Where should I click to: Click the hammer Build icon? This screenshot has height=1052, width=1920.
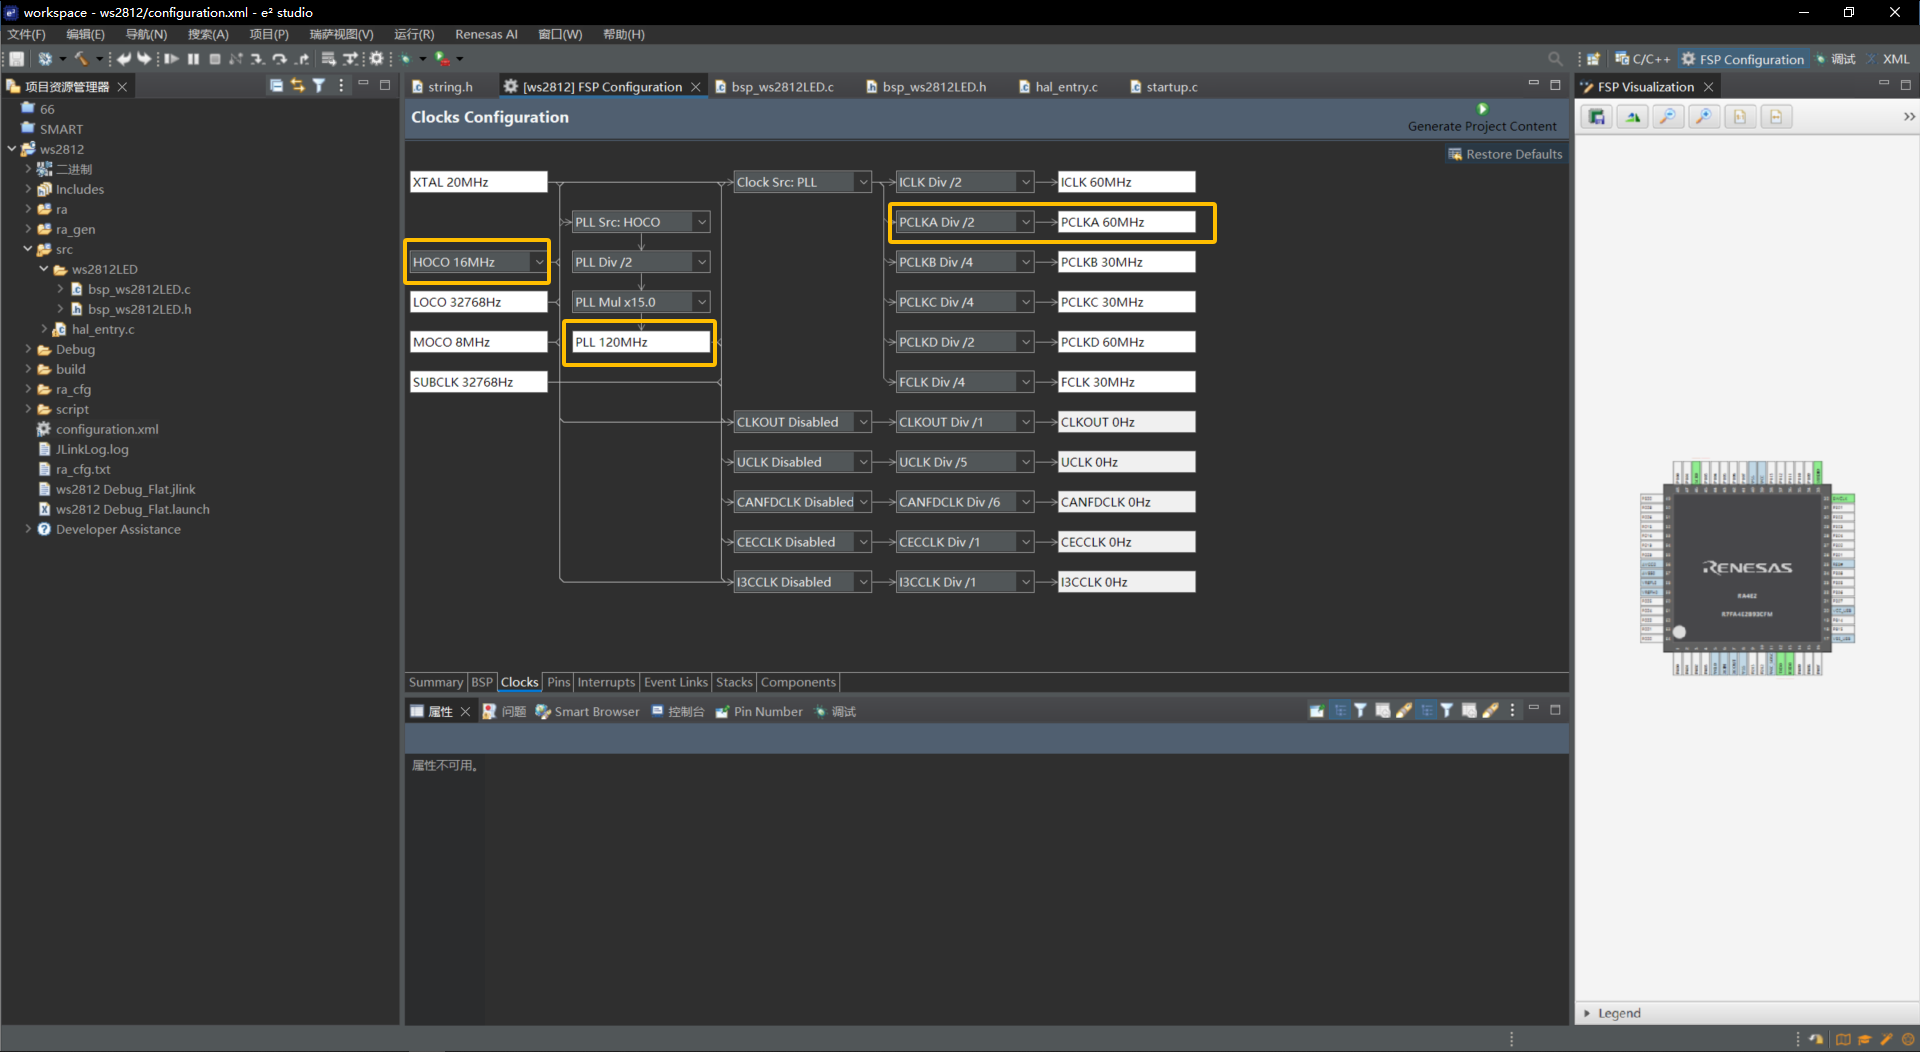82,59
